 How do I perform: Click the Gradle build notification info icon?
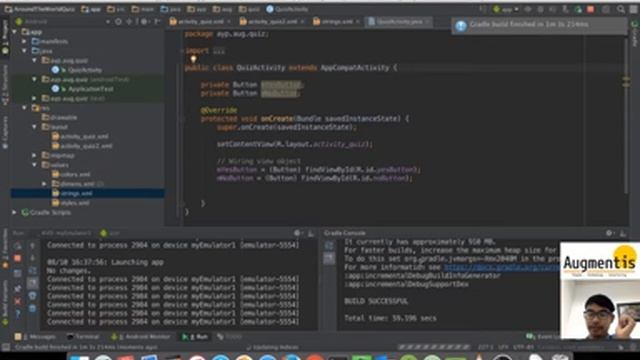(x=461, y=25)
